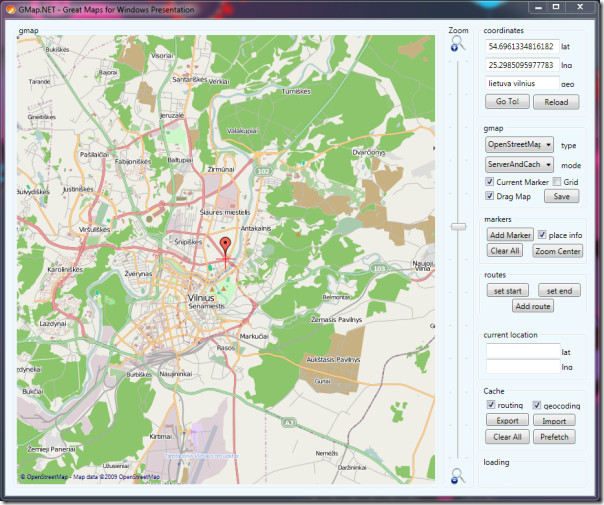Click the Markučiai label on map
The image size is (604, 505).
coord(253,336)
